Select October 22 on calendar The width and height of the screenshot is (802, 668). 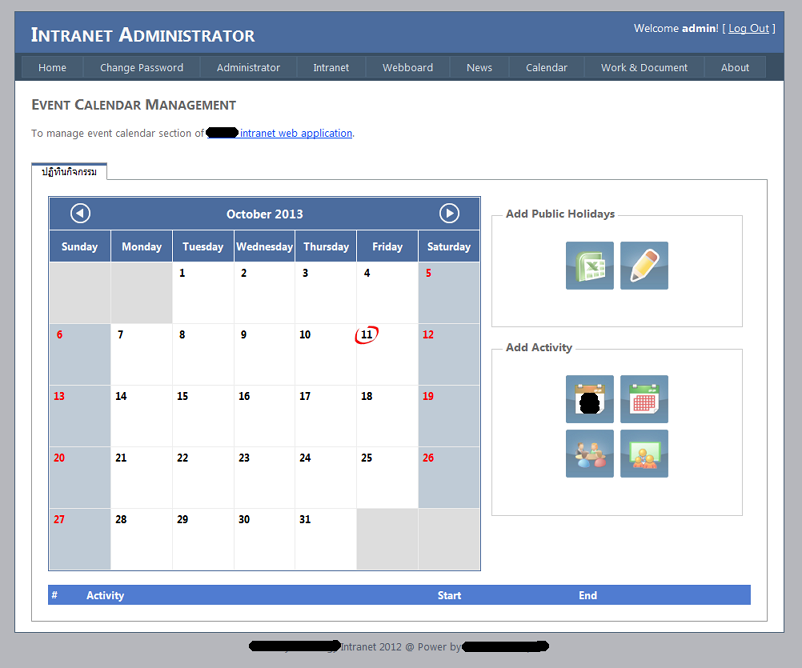pyautogui.click(x=203, y=477)
